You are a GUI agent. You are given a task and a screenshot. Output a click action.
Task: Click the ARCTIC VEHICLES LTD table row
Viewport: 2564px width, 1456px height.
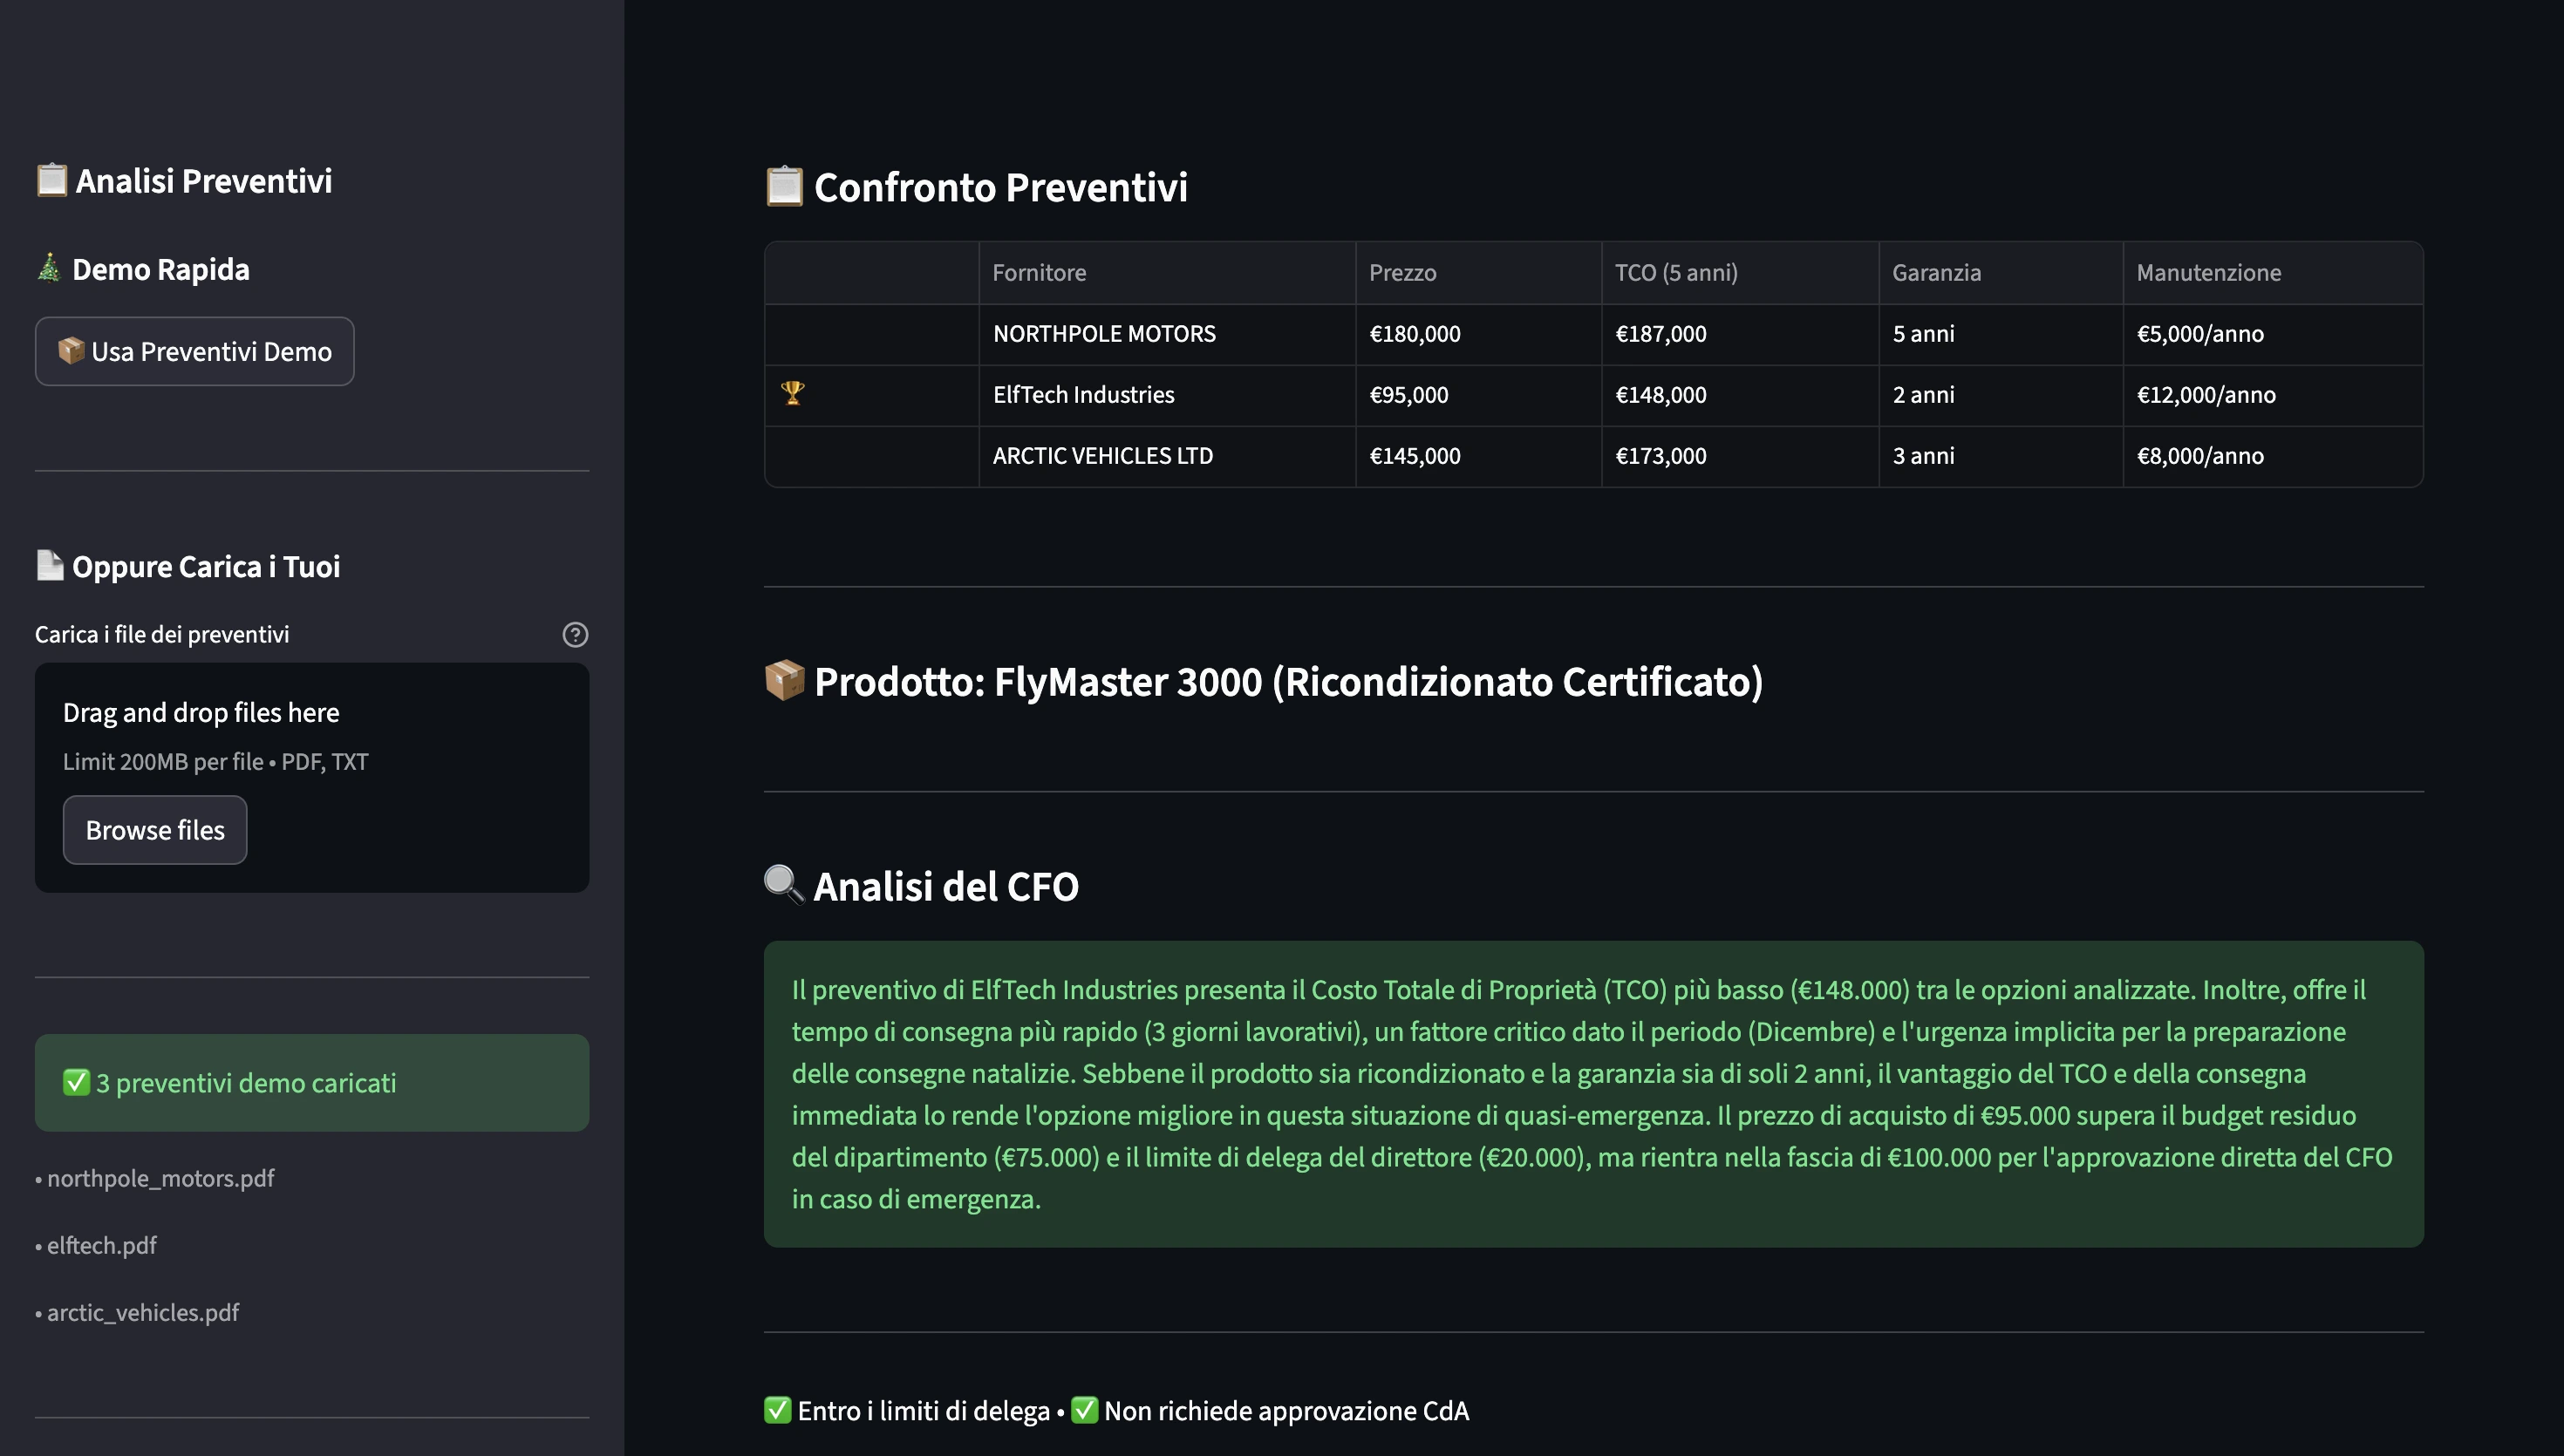tap(1102, 456)
